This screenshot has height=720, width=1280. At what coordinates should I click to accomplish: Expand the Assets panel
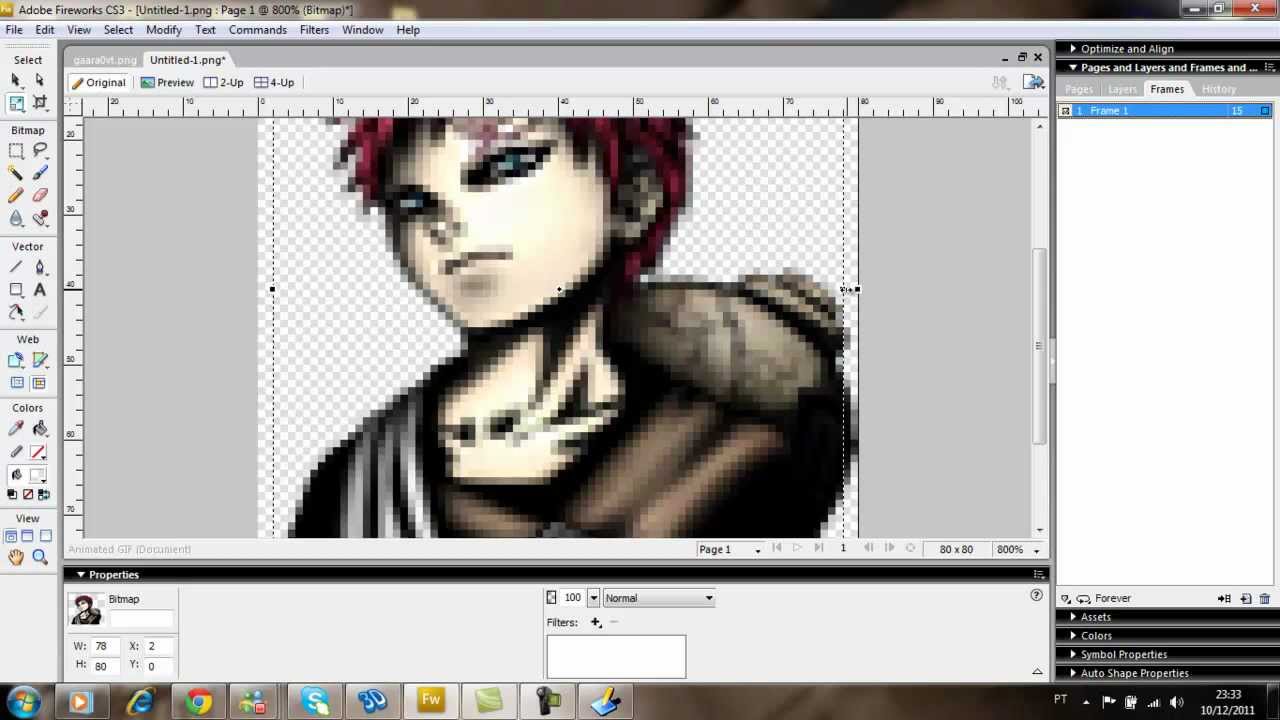(x=1073, y=617)
